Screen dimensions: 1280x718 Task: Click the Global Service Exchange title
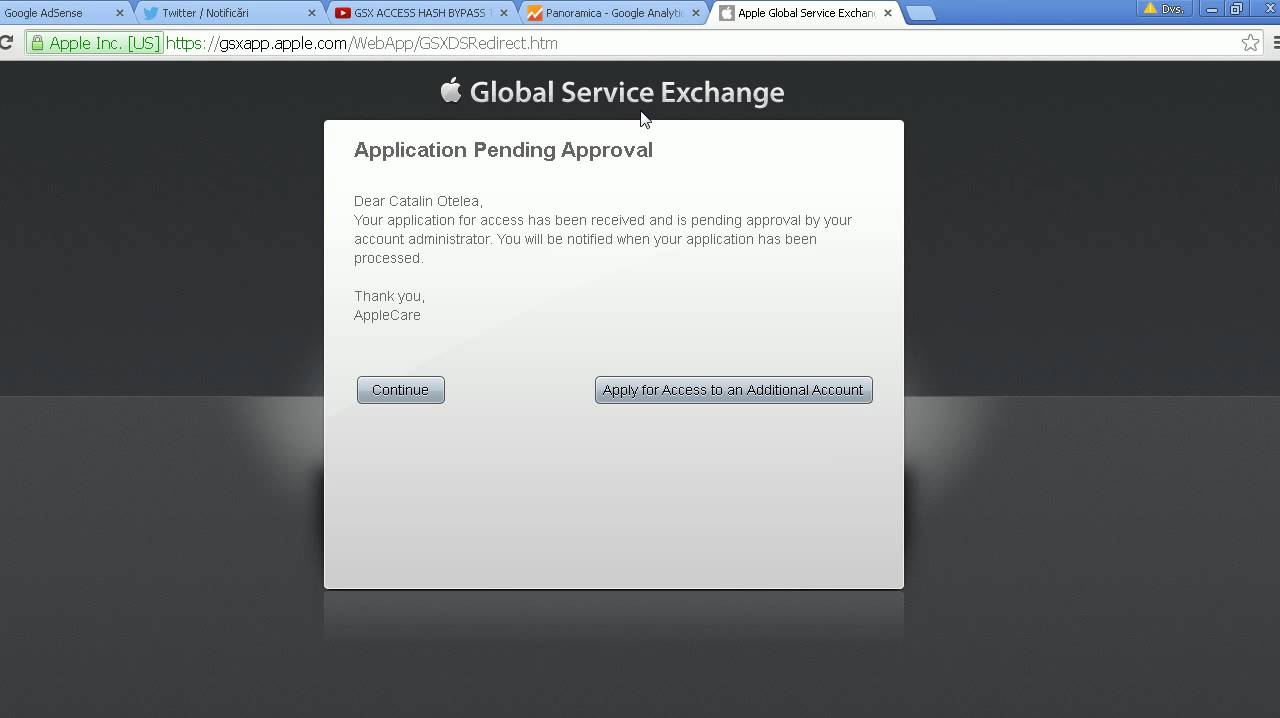click(x=627, y=92)
